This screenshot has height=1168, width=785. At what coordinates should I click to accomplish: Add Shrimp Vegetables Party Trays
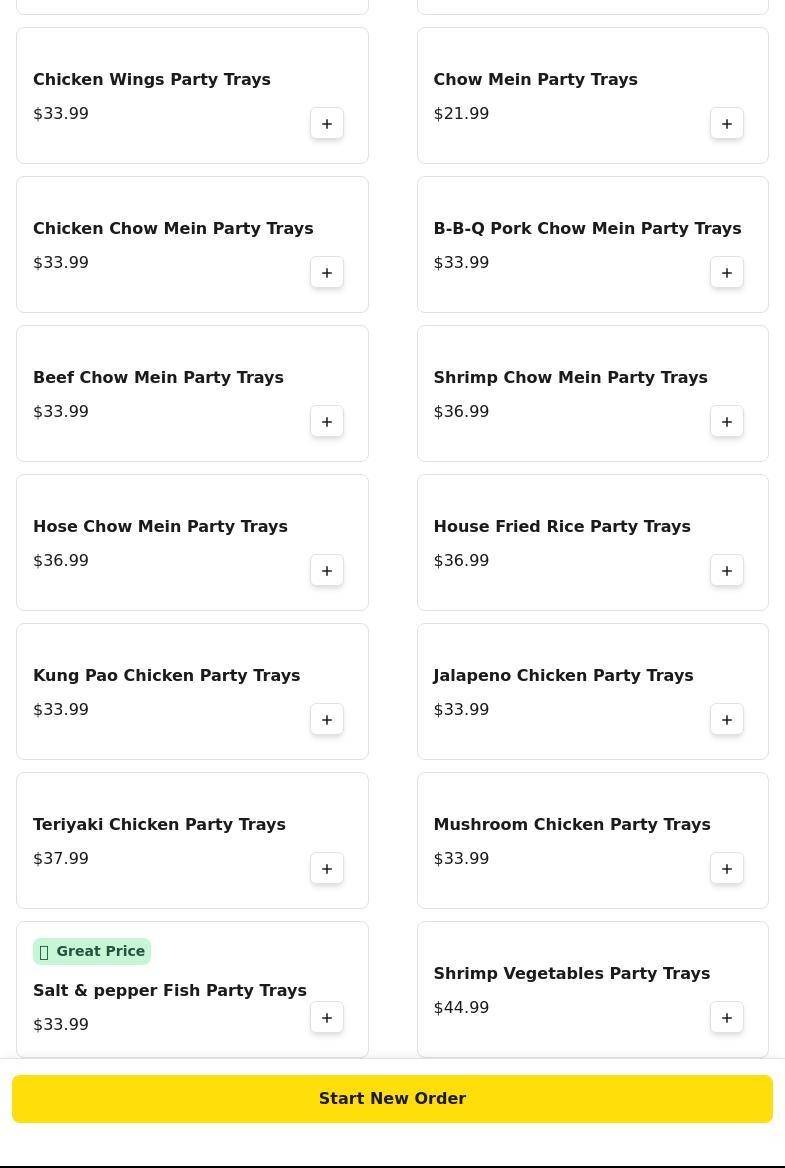(x=727, y=1018)
